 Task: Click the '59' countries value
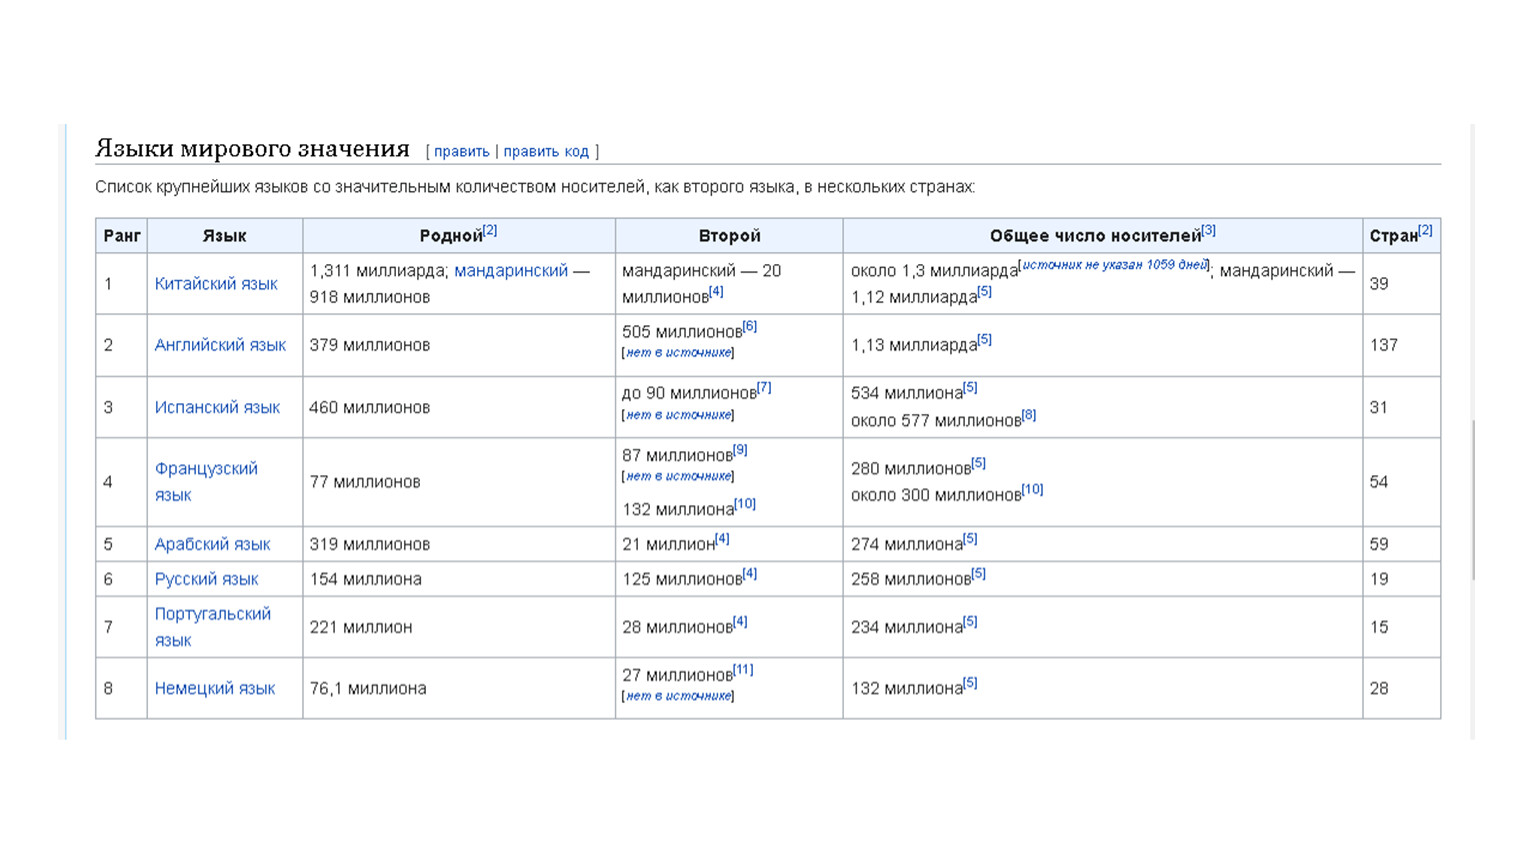[1379, 544]
